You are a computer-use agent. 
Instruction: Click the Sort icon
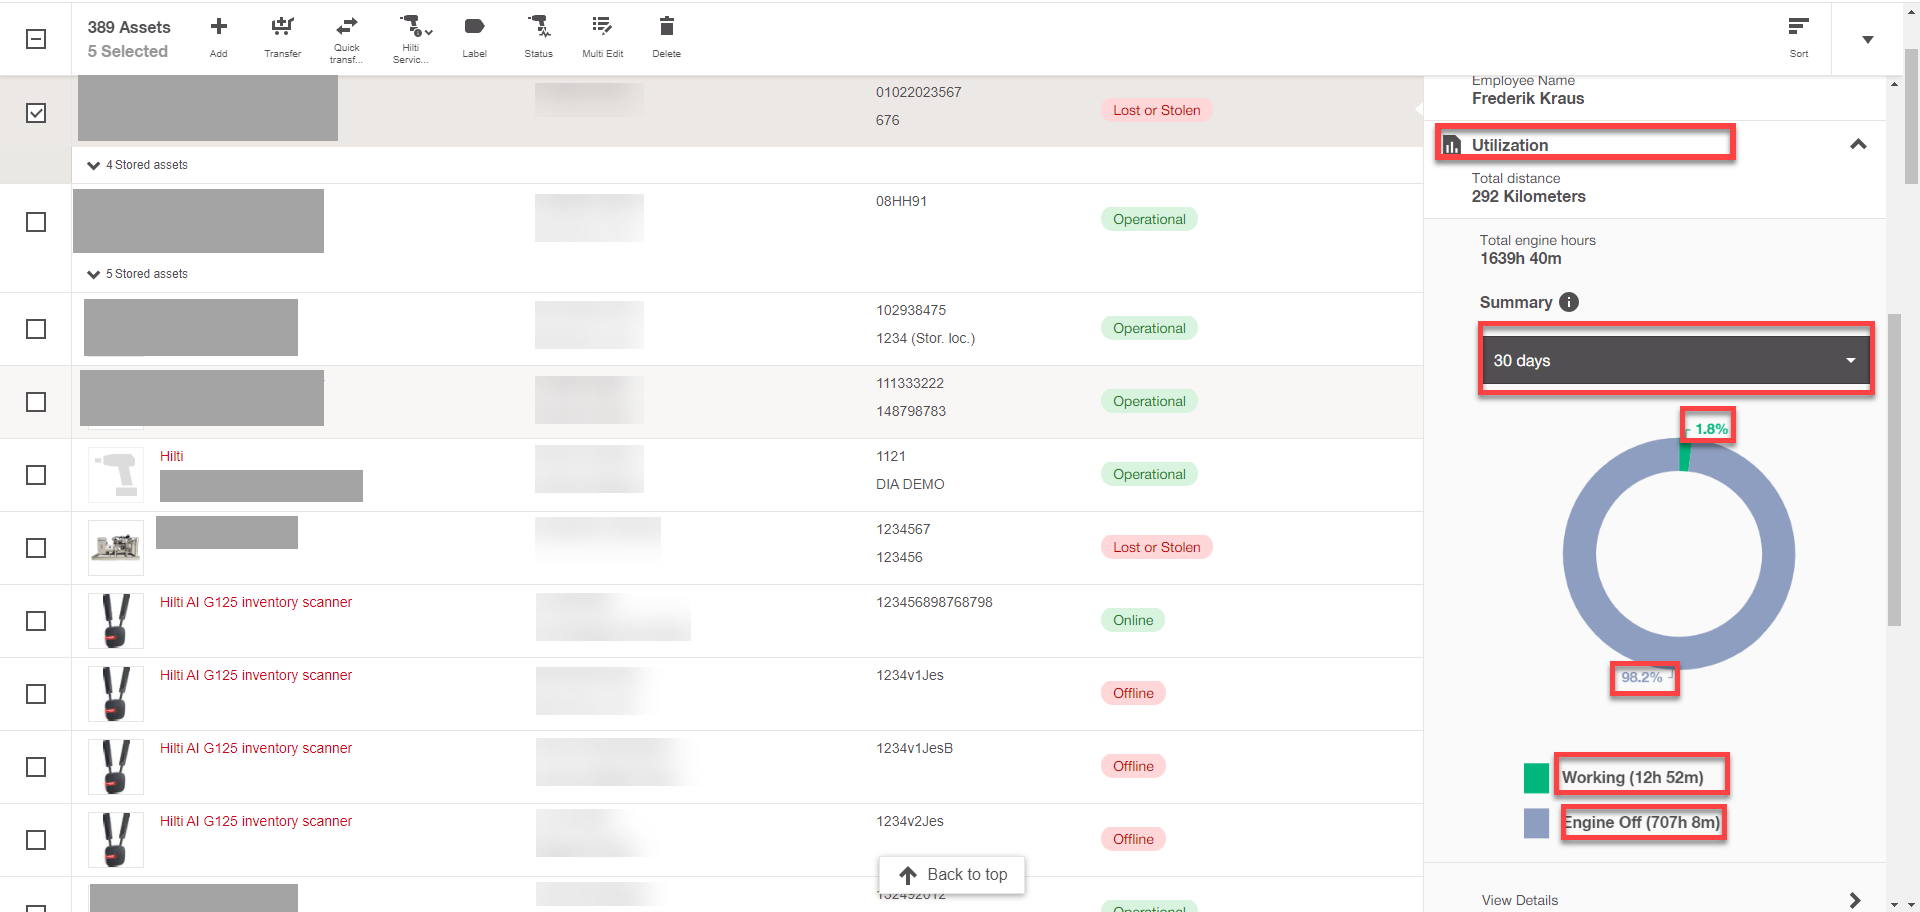pyautogui.click(x=1798, y=28)
